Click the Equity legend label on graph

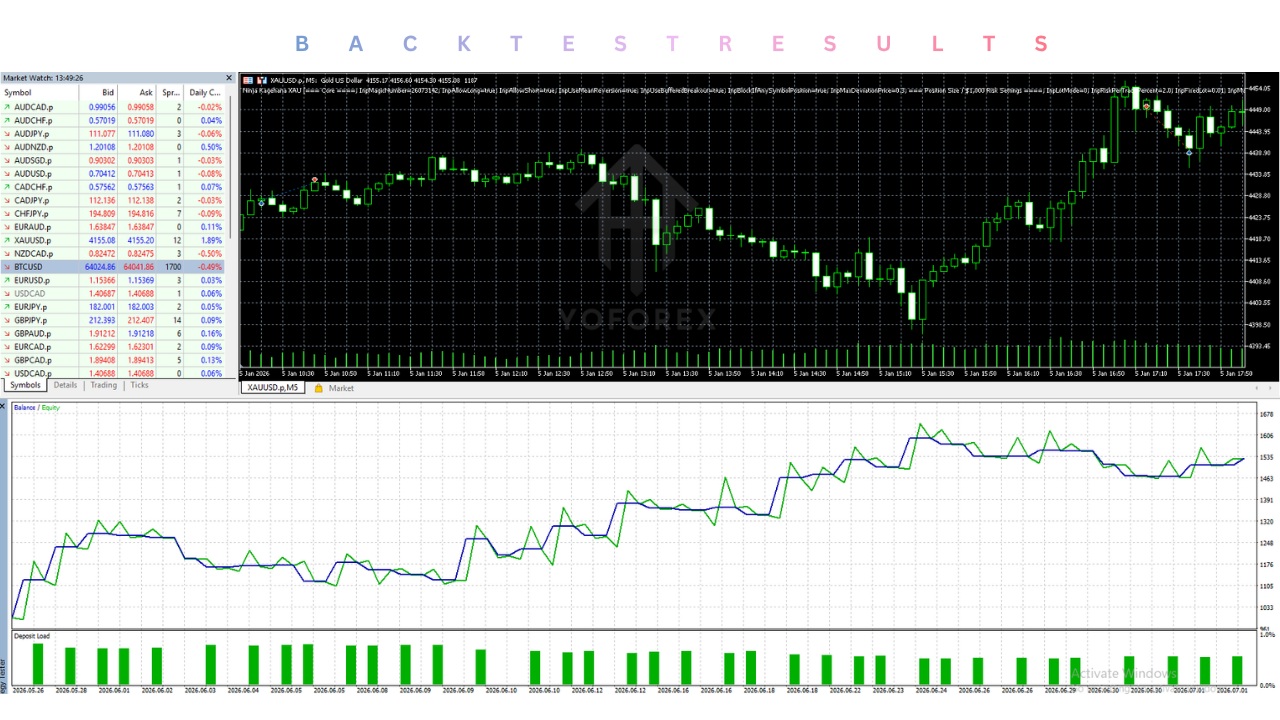tap(50, 408)
